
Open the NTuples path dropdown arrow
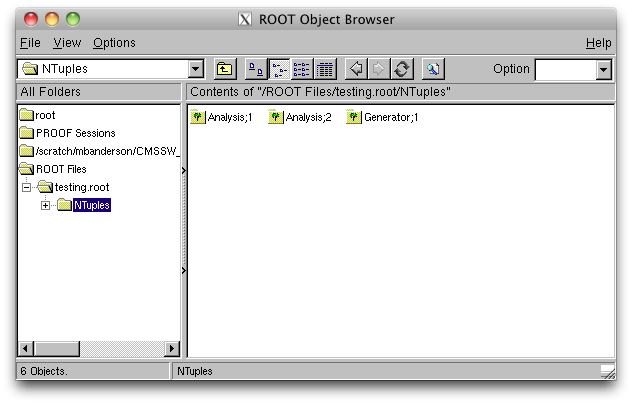196,69
